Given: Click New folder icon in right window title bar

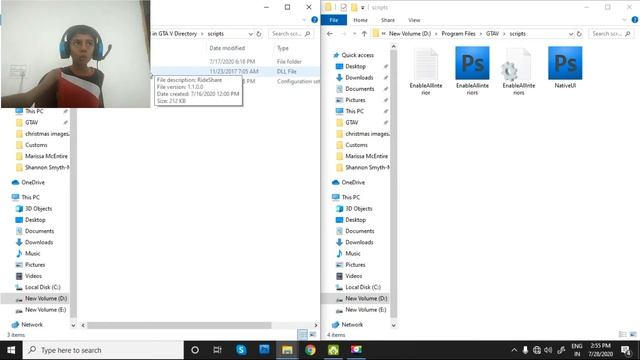Looking at the screenshot, I should point(354,7).
